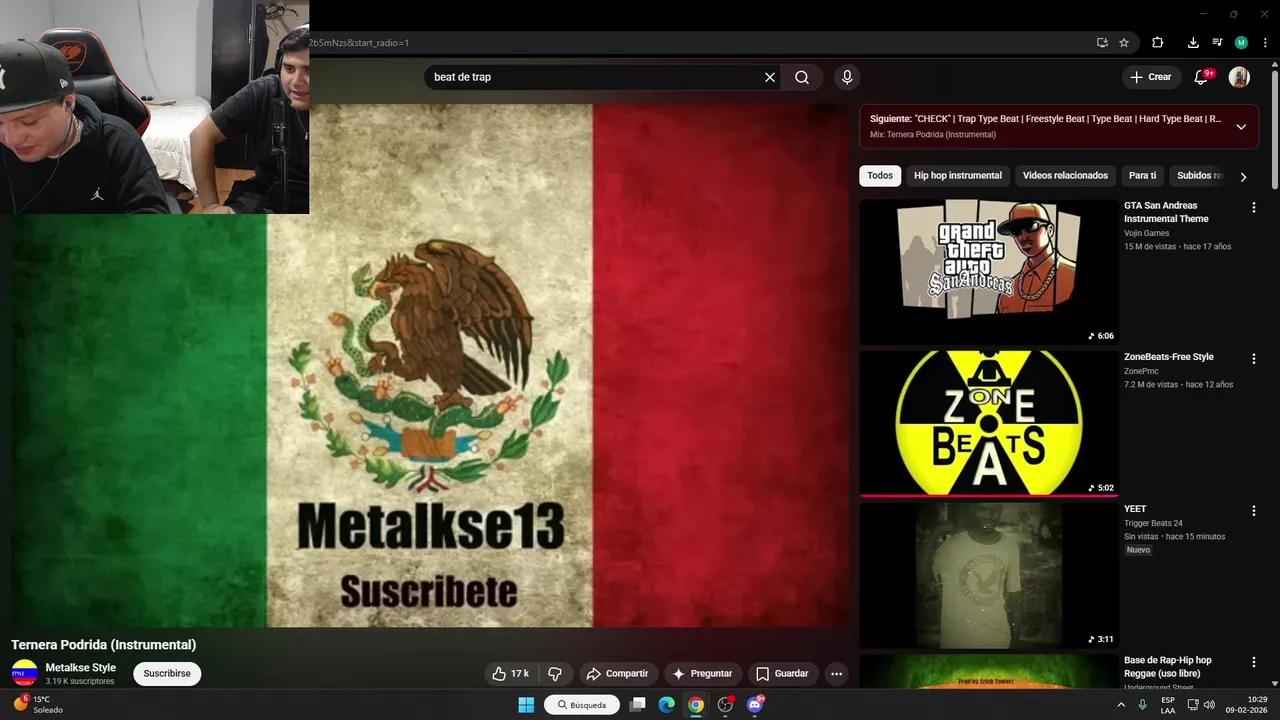Viewport: 1280px width, 720px height.
Task: Open the Vojin Games channel link
Action: (1146, 233)
